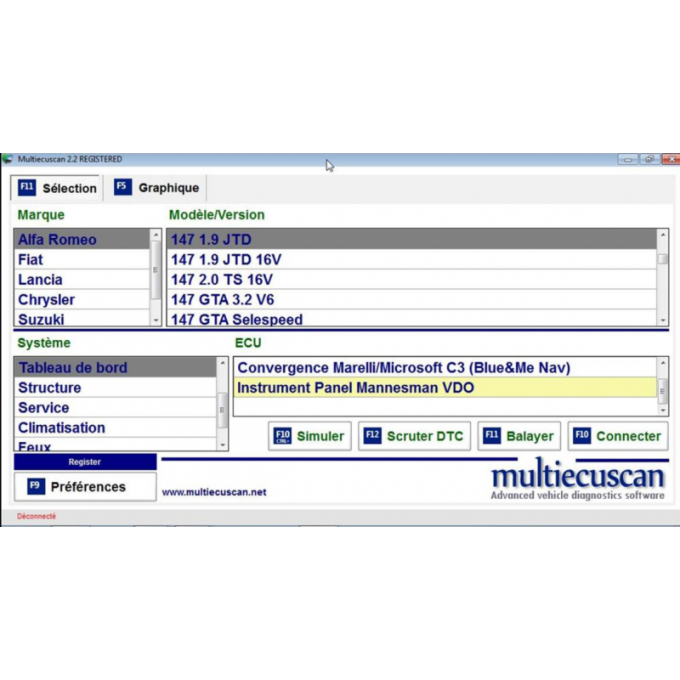680x680 pixels.
Task: Click Modèle/Version list scroll up arrow
Action: point(663,235)
